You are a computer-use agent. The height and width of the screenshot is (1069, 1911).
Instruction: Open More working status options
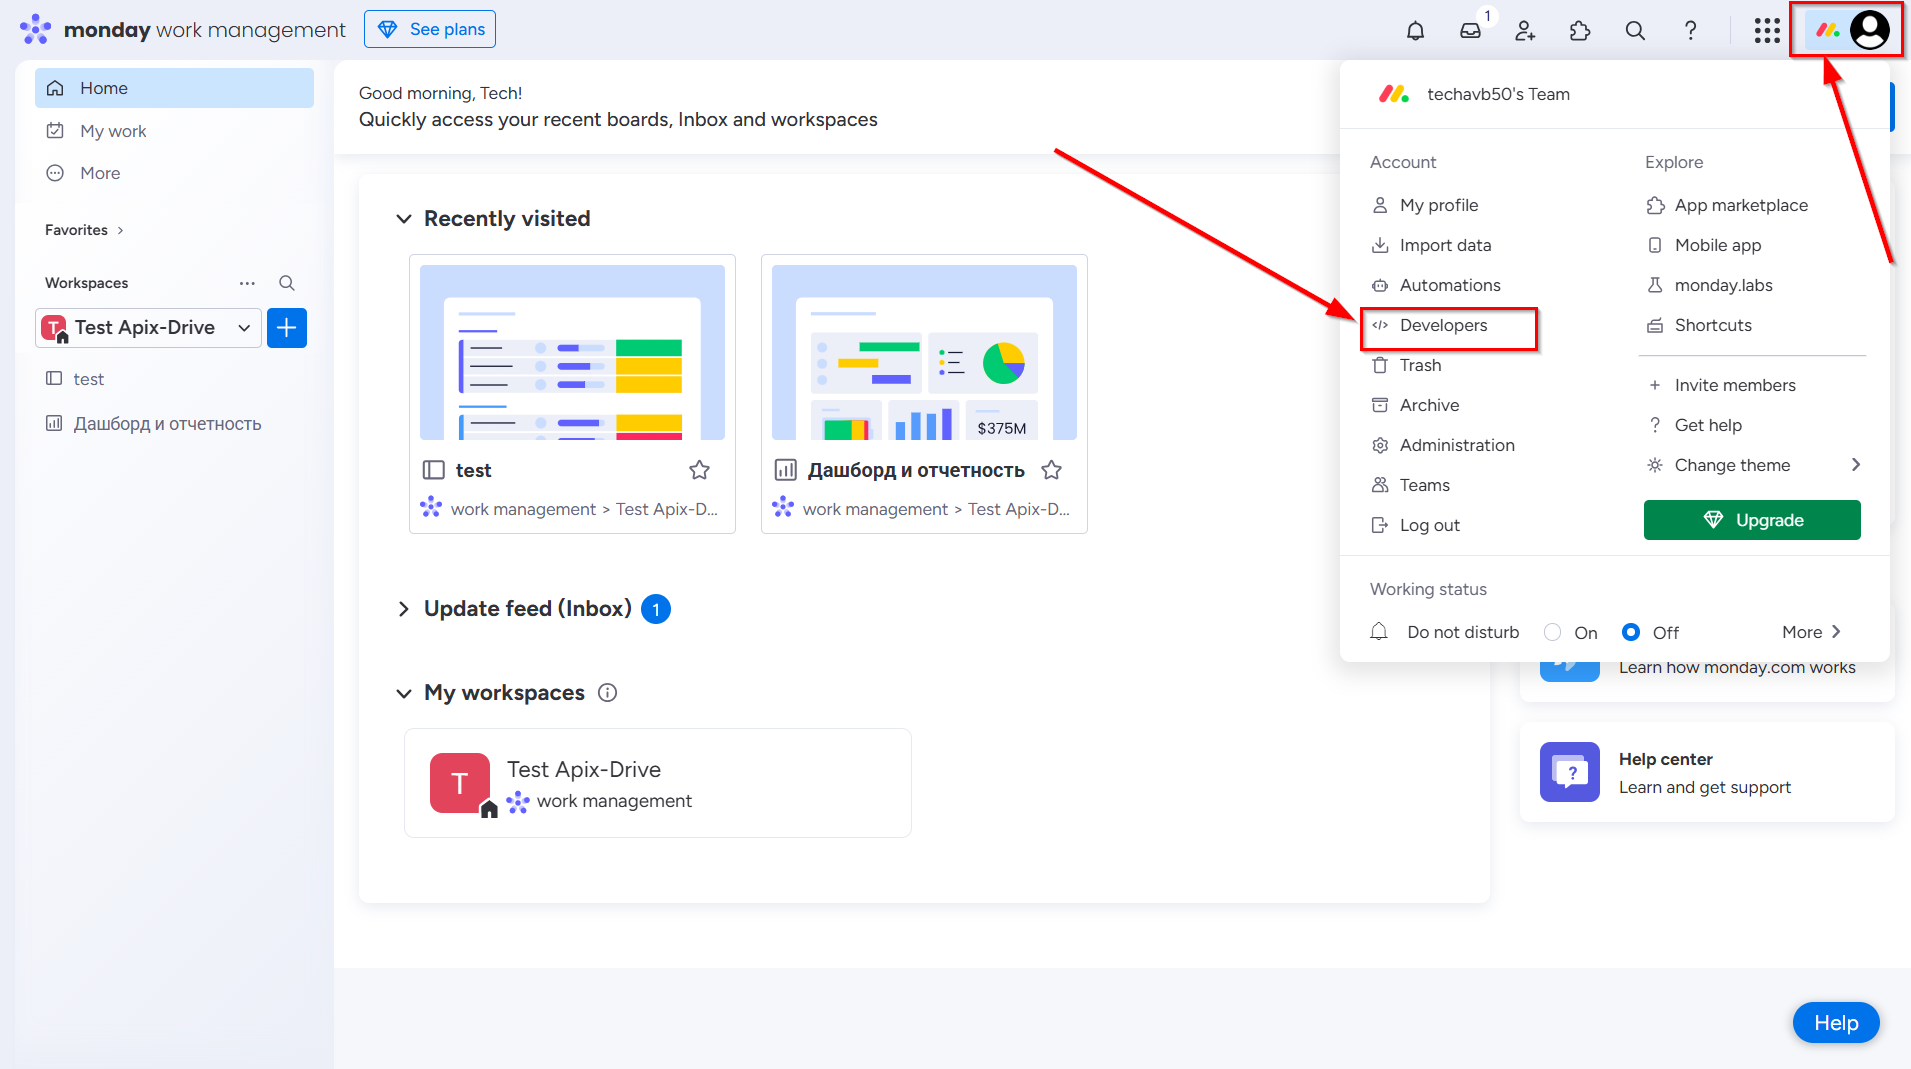pos(1811,632)
